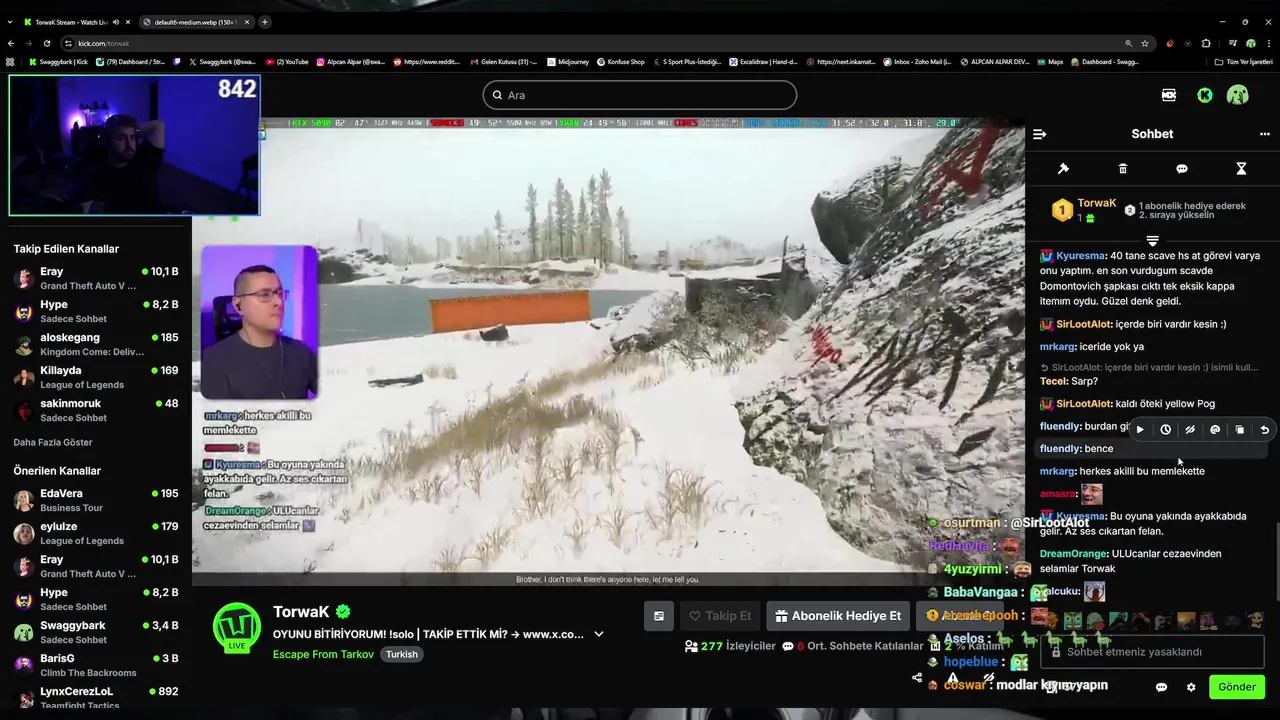Click the browser reload button
1280x720 pixels.
(47, 43)
